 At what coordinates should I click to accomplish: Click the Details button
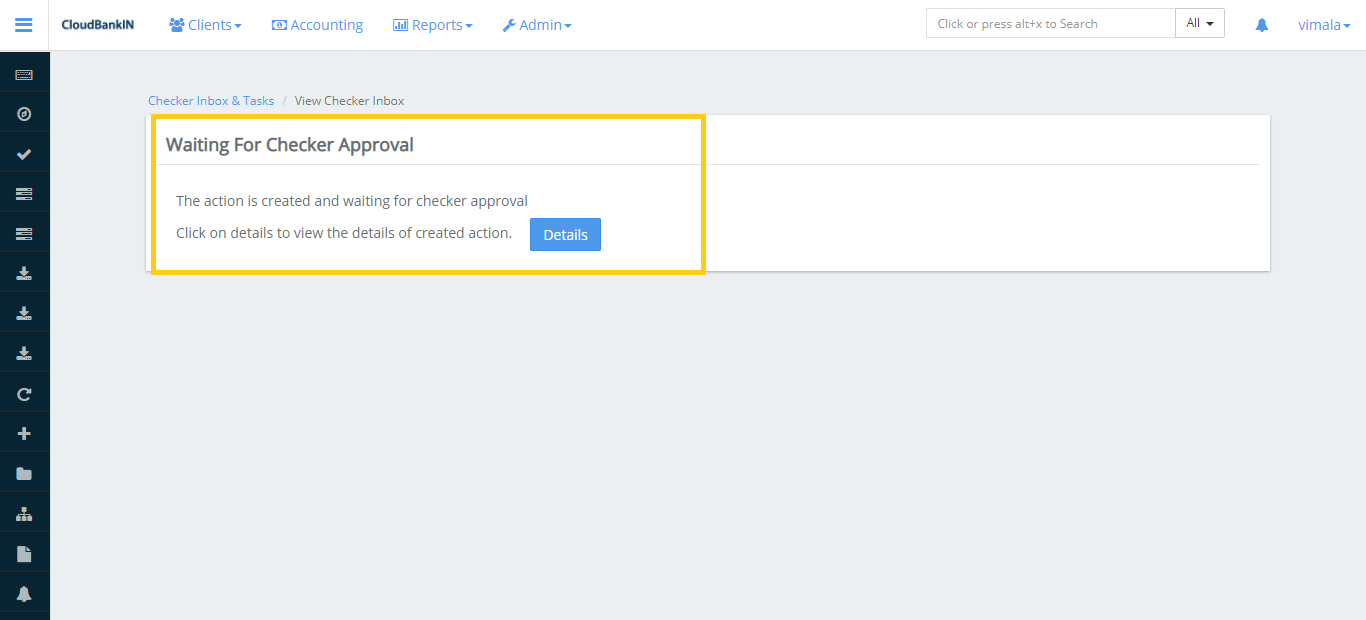pyautogui.click(x=565, y=234)
